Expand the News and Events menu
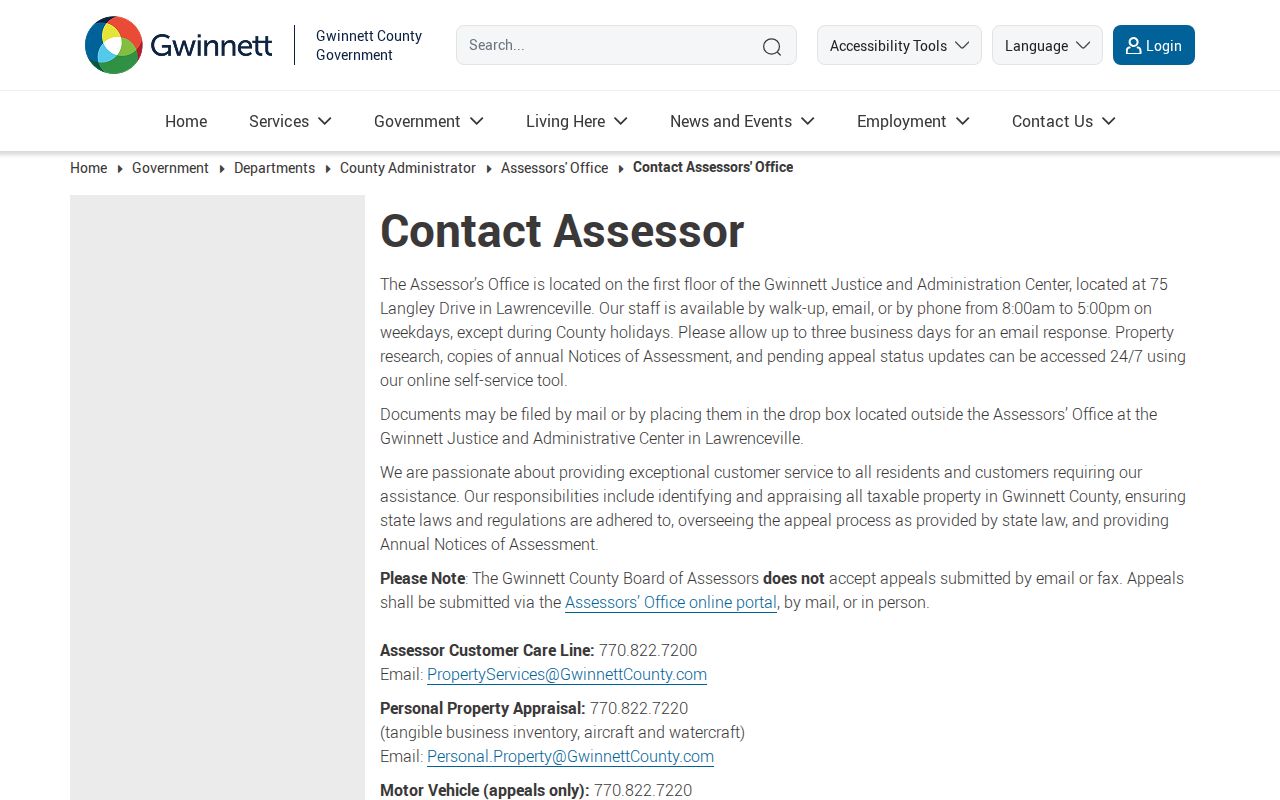1280x800 pixels. (742, 121)
